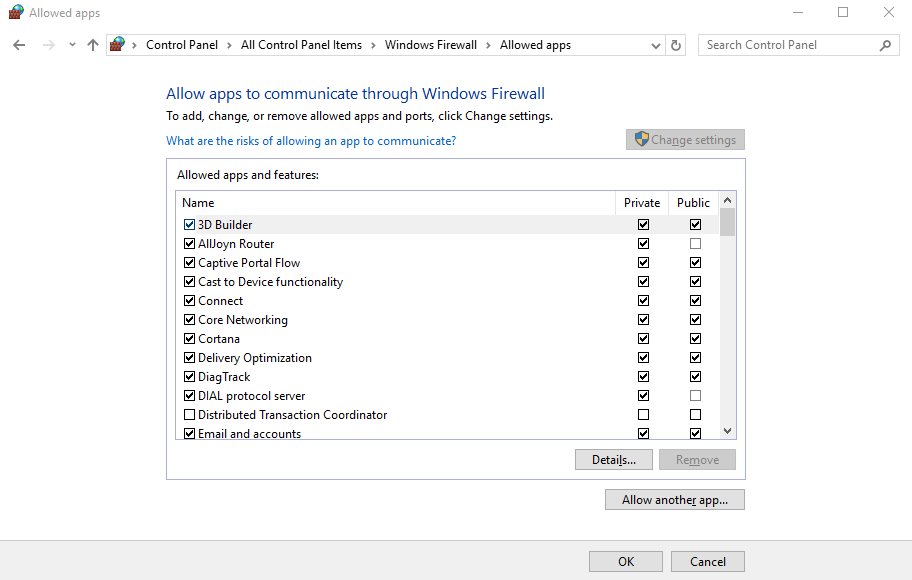This screenshot has width=912, height=580.
Task: Select the DiagTrack row text
Action: (224, 377)
